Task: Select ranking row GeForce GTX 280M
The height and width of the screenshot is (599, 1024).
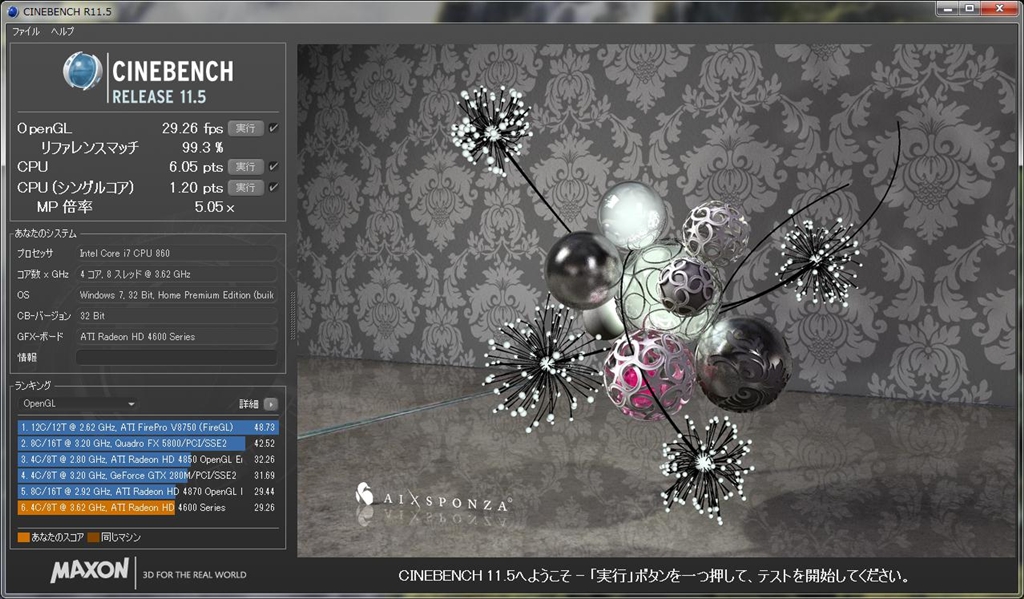Action: pyautogui.click(x=148, y=476)
